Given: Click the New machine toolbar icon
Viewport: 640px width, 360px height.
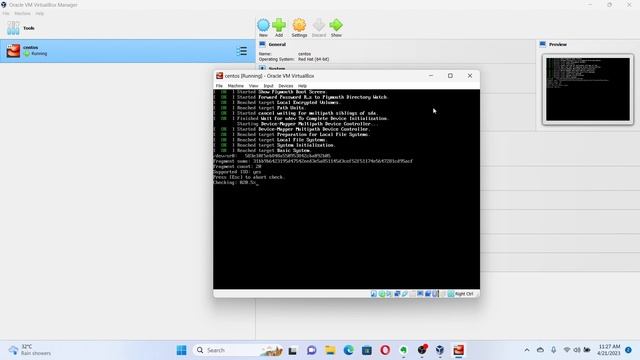Looking at the screenshot, I should (x=263, y=25).
